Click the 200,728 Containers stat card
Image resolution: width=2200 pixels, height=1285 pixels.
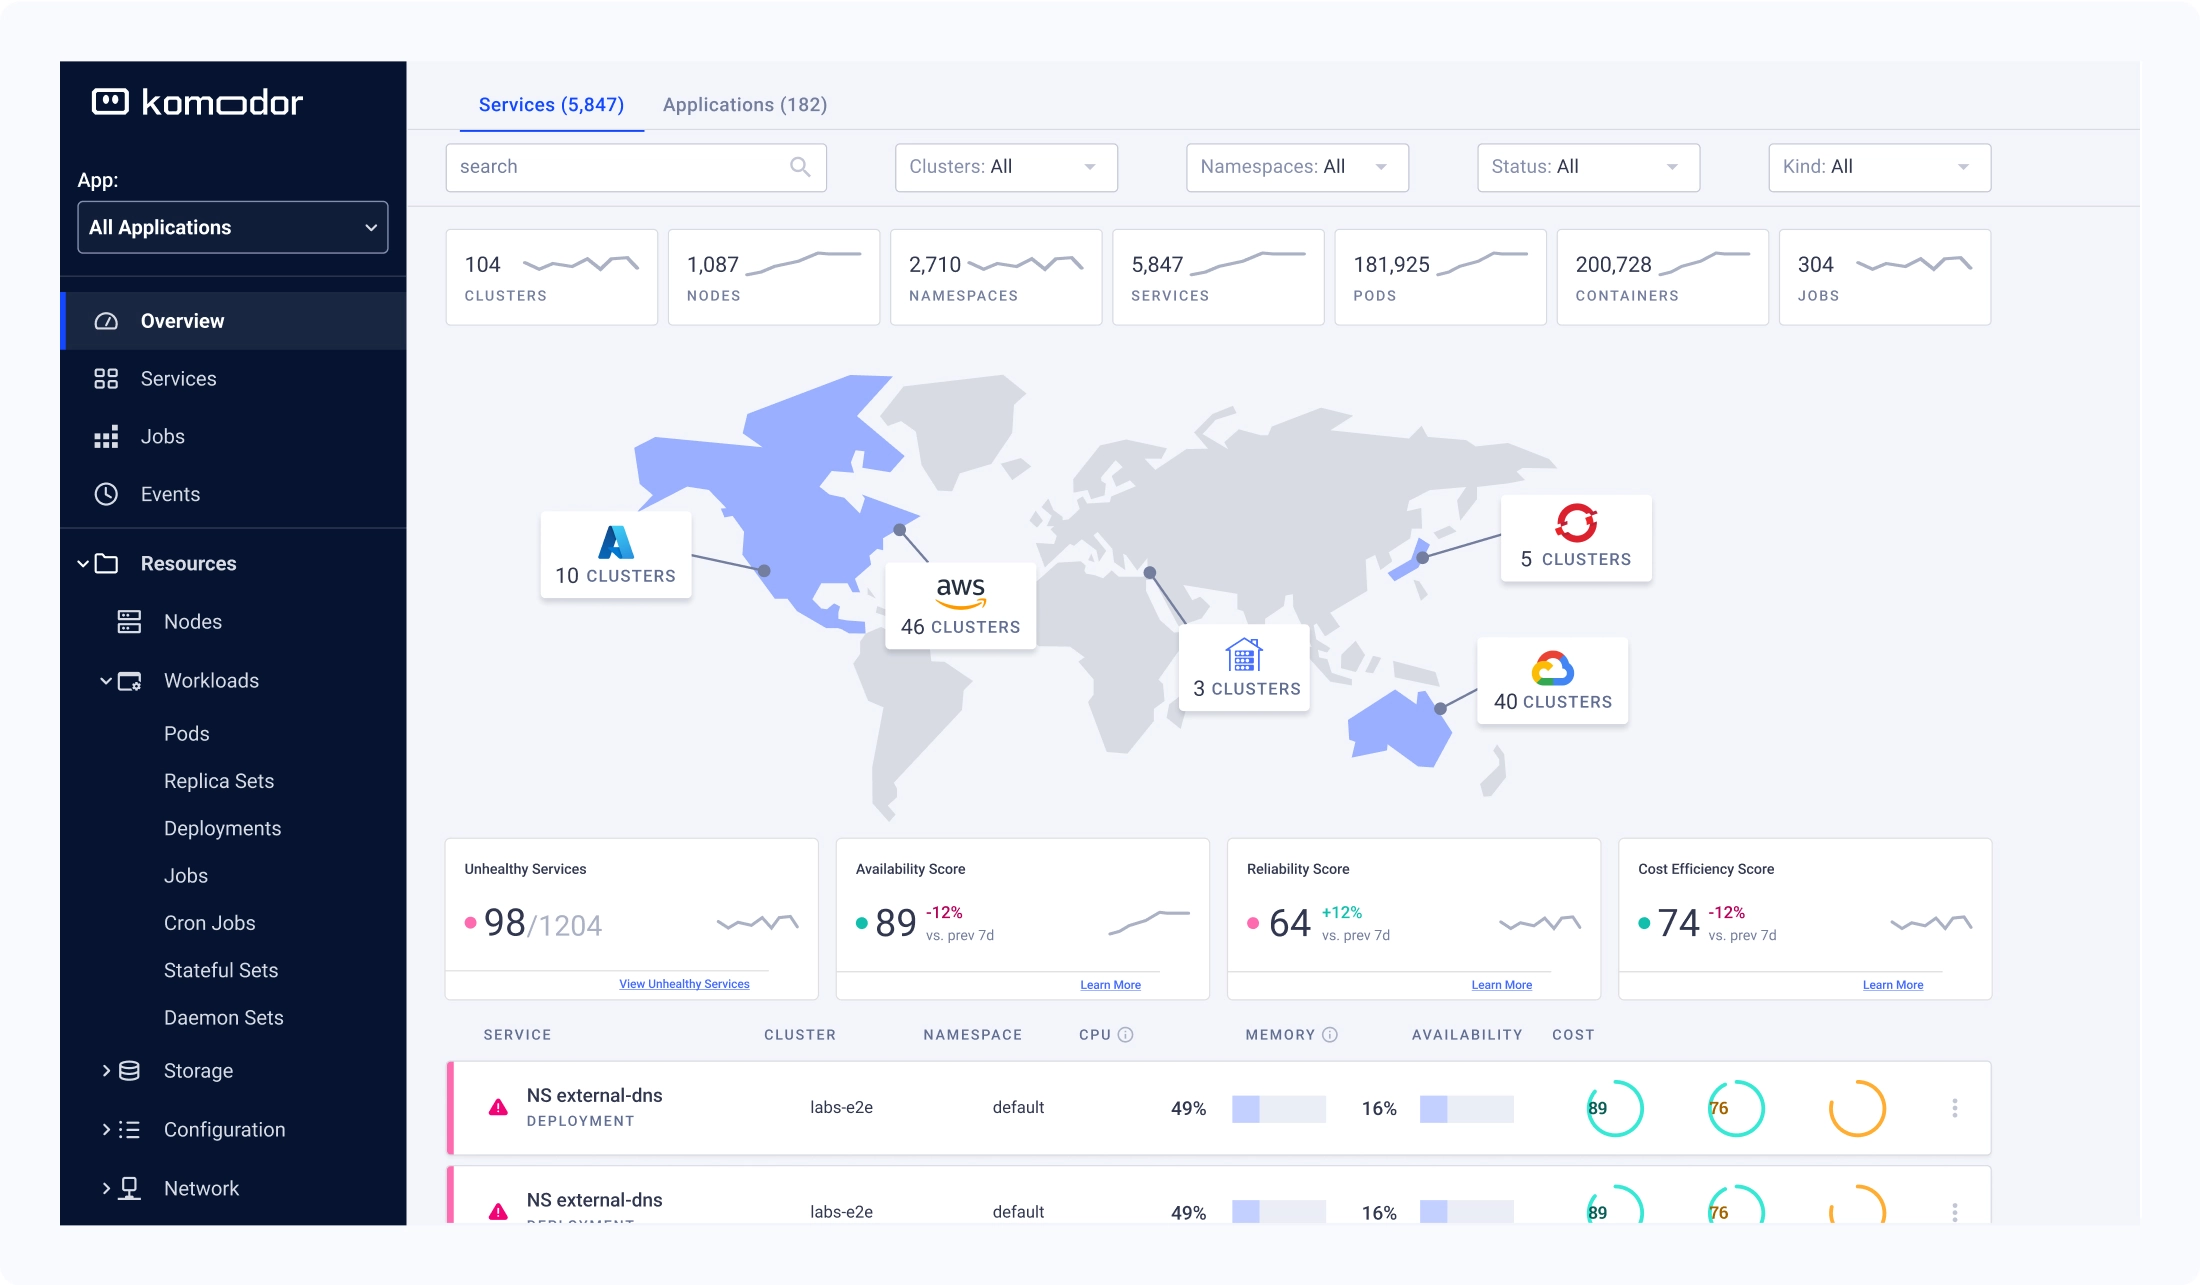click(1662, 277)
